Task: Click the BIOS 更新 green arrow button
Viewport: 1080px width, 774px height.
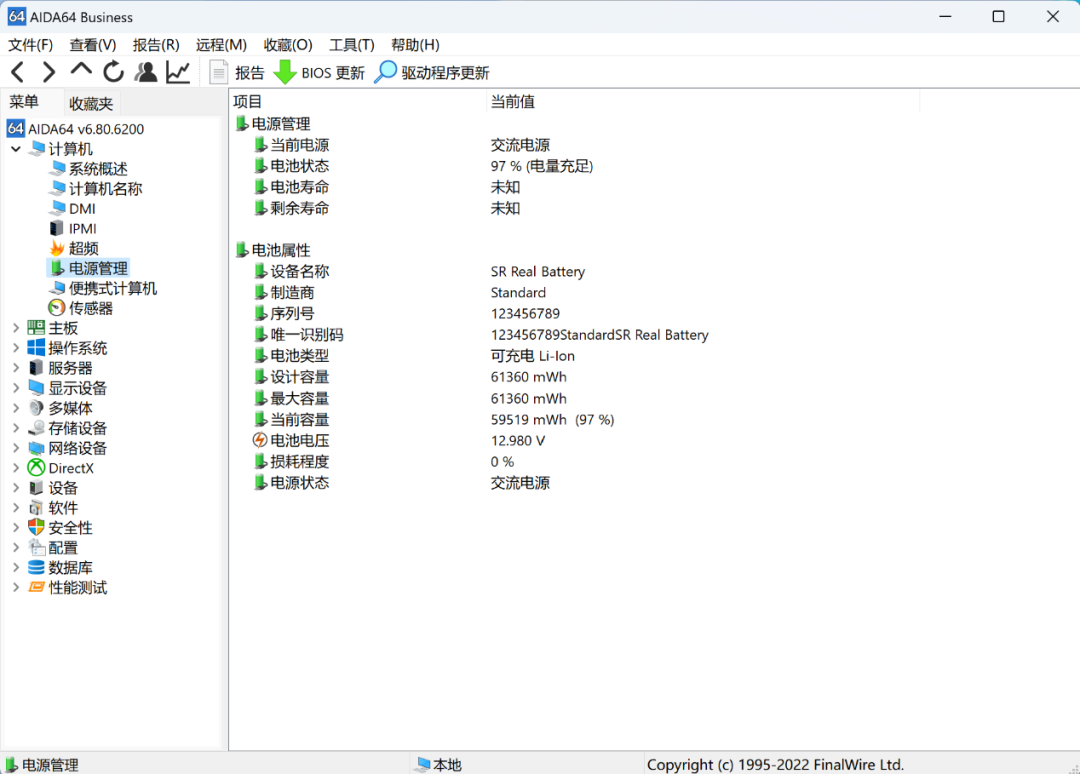Action: 319,72
